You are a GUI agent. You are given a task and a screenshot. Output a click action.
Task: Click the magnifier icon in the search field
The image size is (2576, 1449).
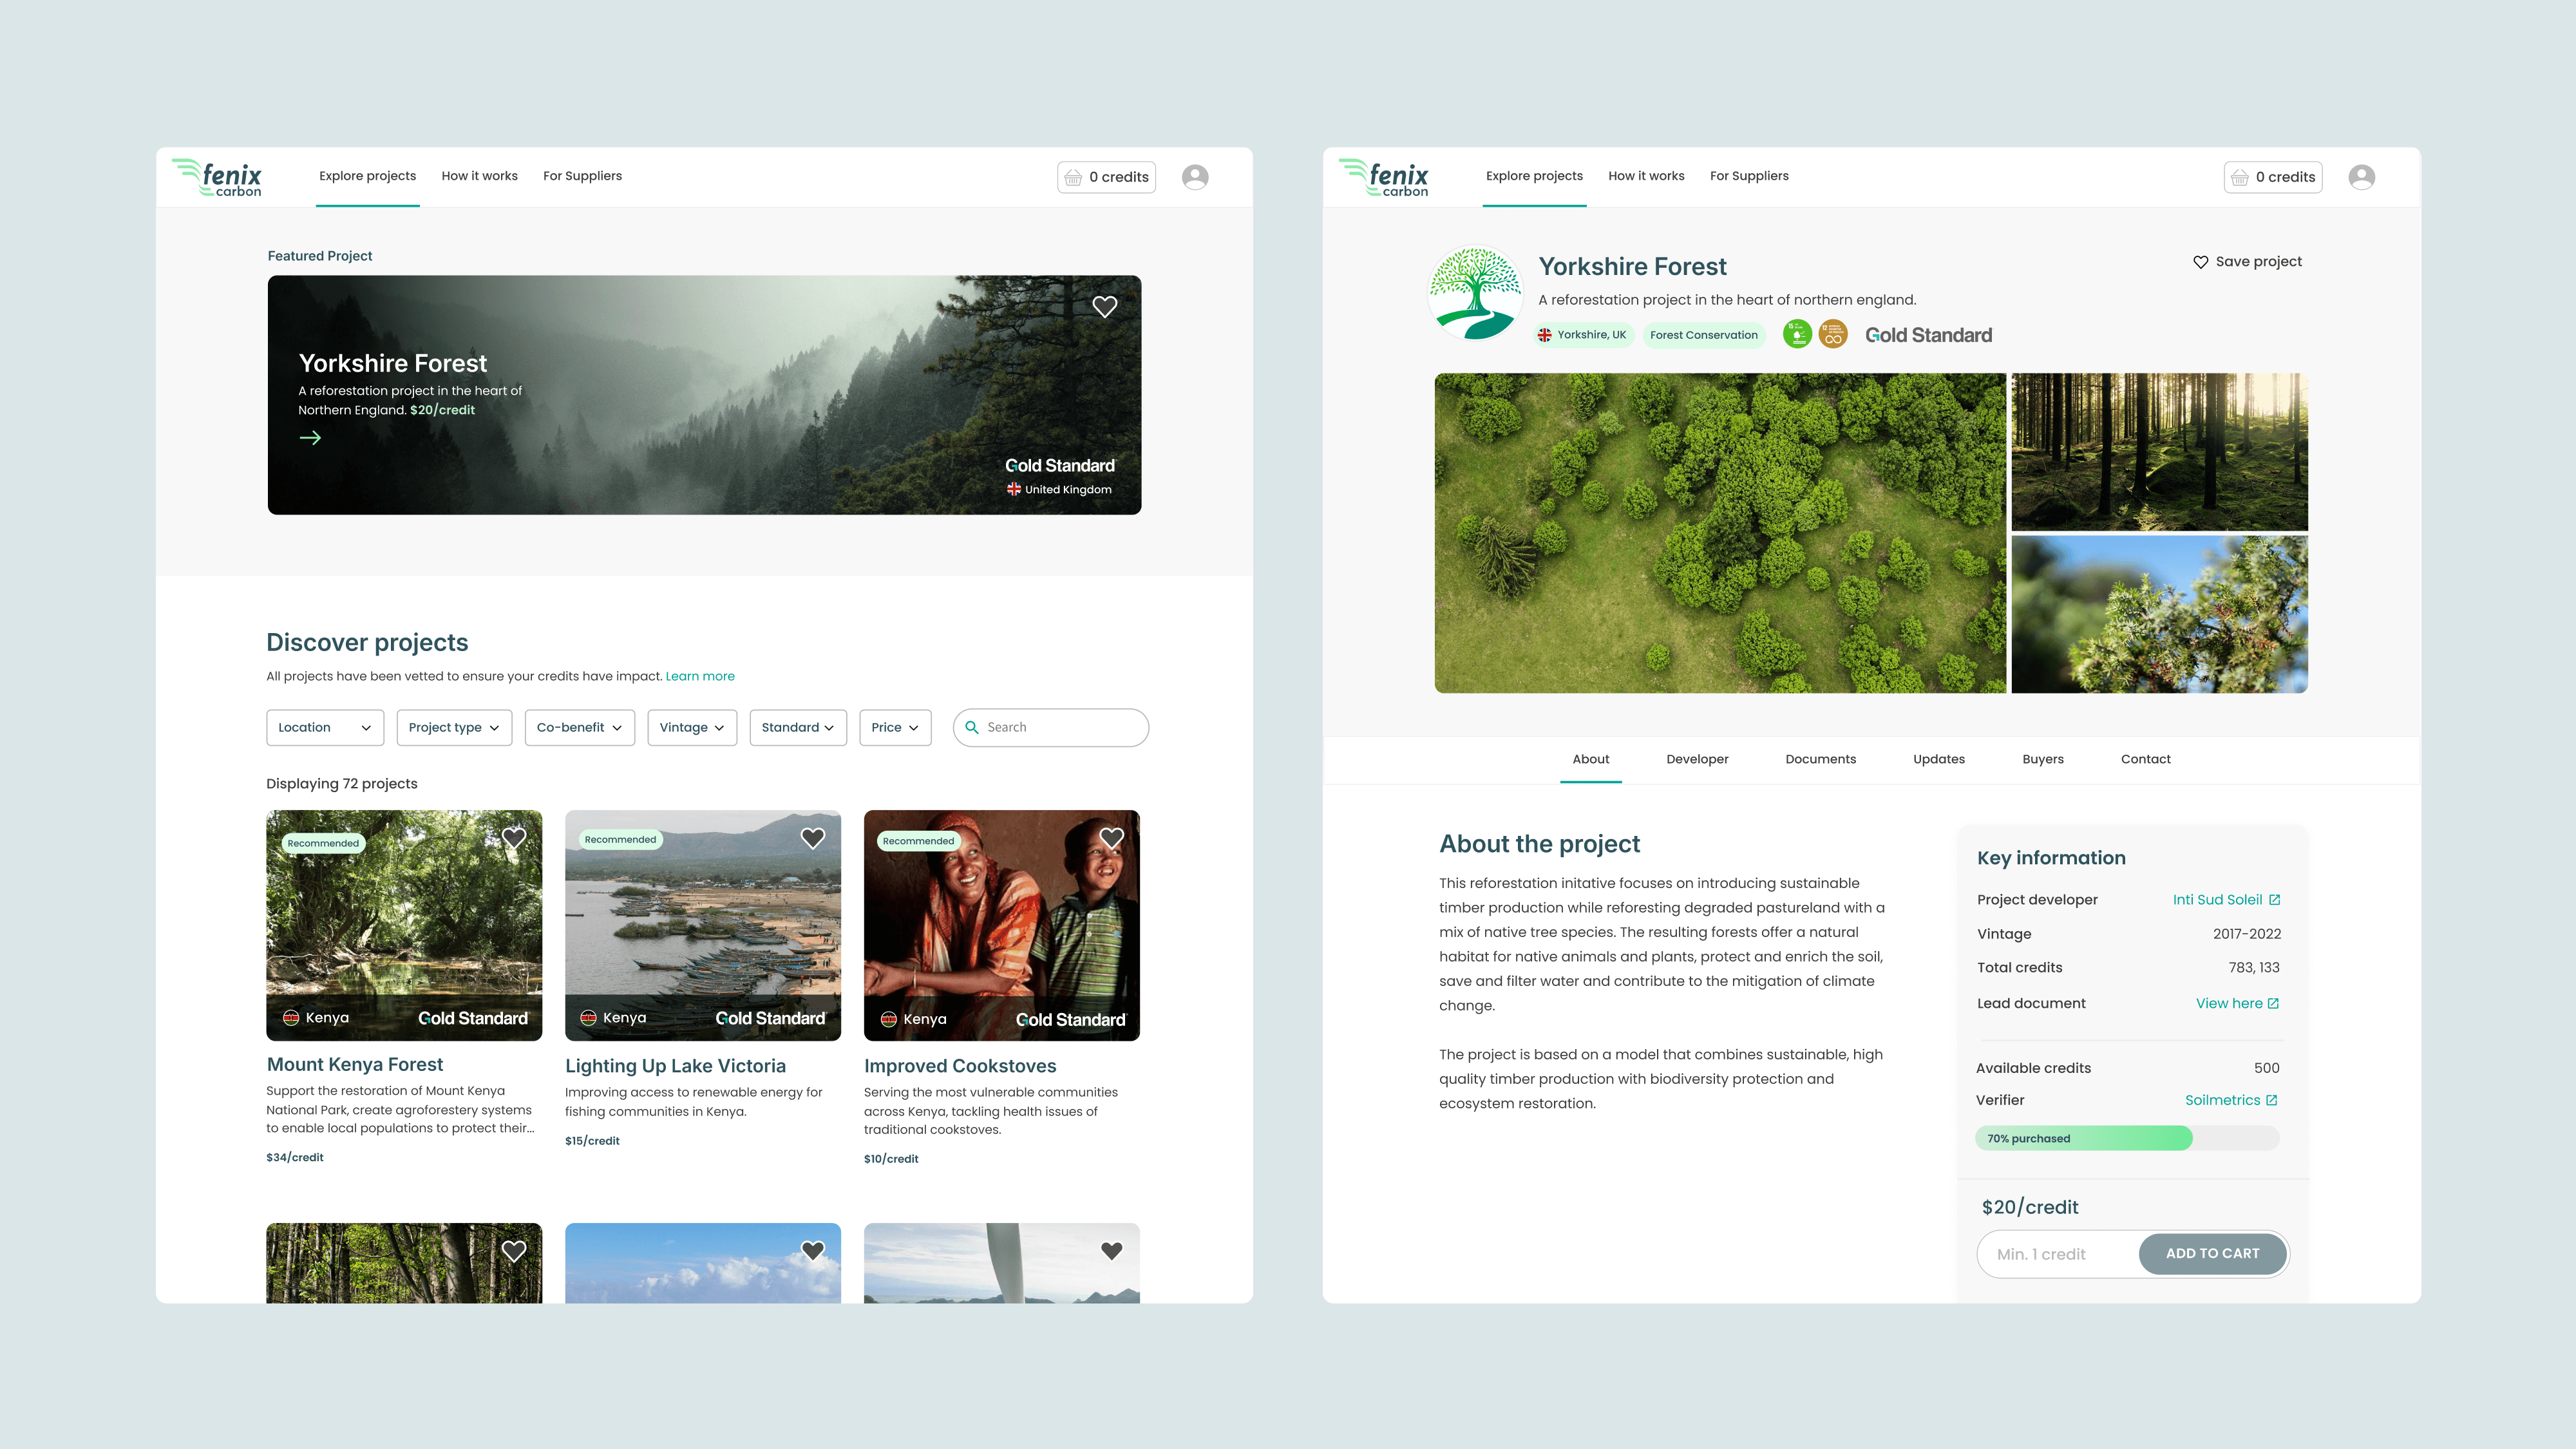(972, 727)
